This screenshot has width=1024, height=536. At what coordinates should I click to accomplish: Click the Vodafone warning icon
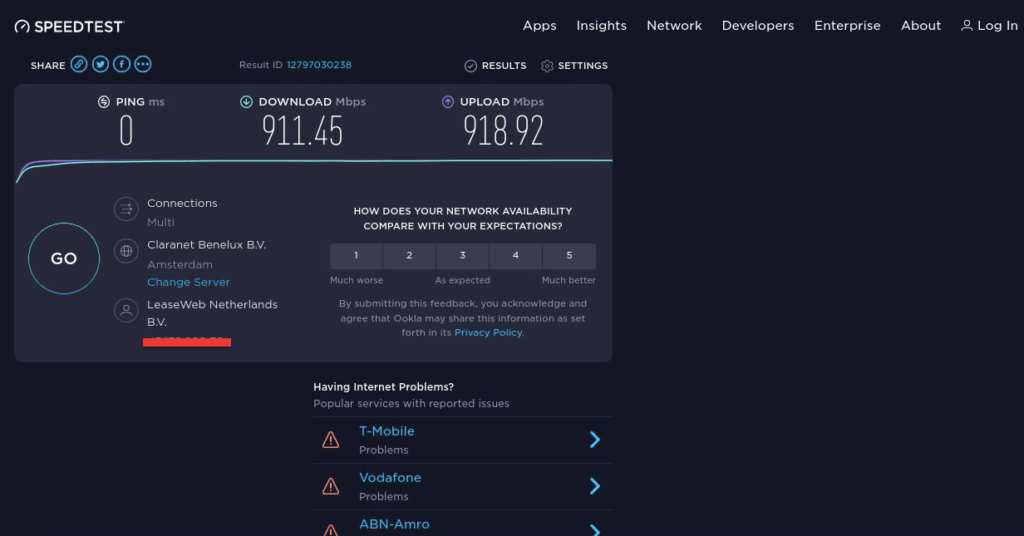click(331, 486)
